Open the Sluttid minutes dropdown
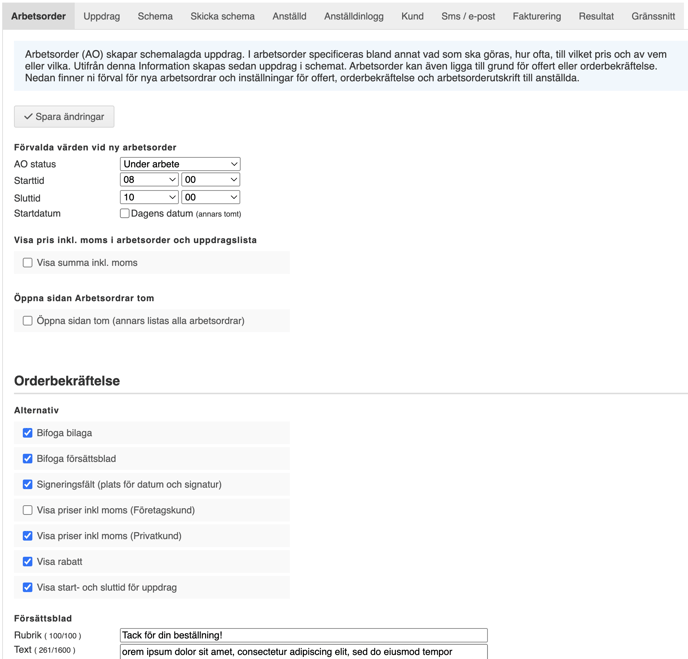 tap(211, 197)
